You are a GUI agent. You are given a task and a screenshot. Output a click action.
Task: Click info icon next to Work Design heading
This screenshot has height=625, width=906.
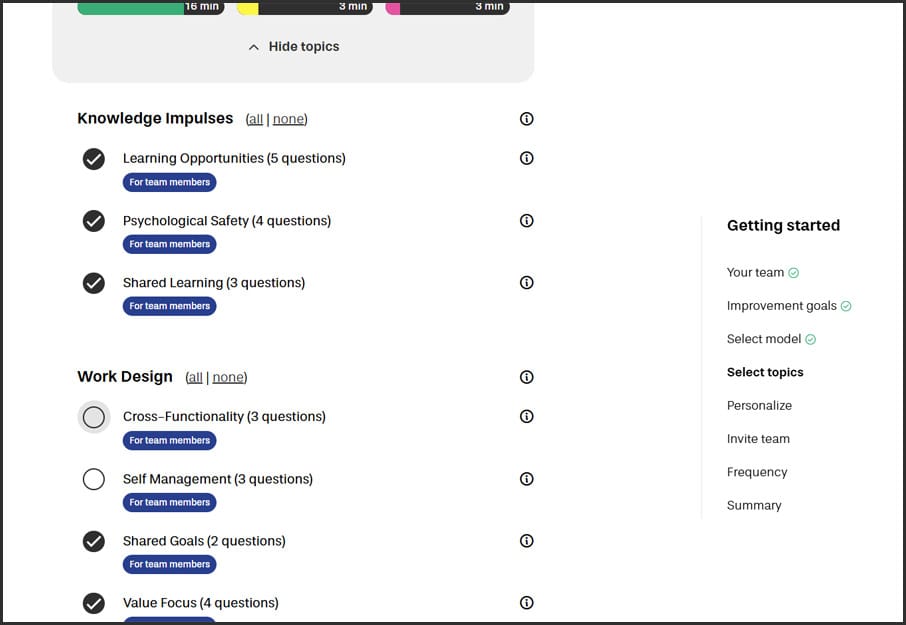click(x=527, y=377)
